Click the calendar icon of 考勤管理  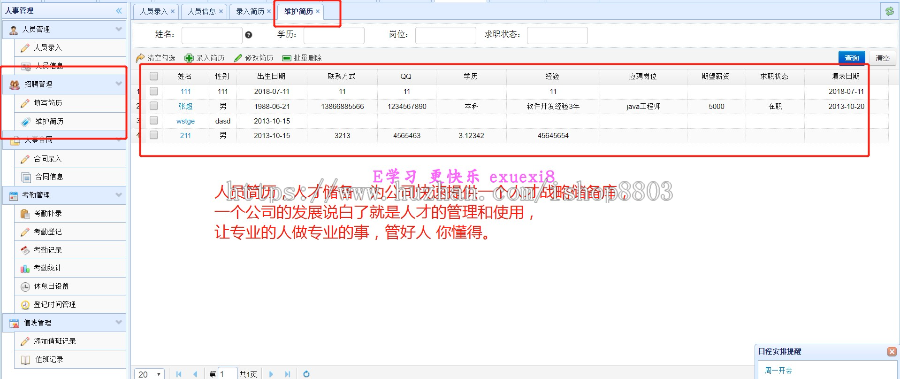14,195
